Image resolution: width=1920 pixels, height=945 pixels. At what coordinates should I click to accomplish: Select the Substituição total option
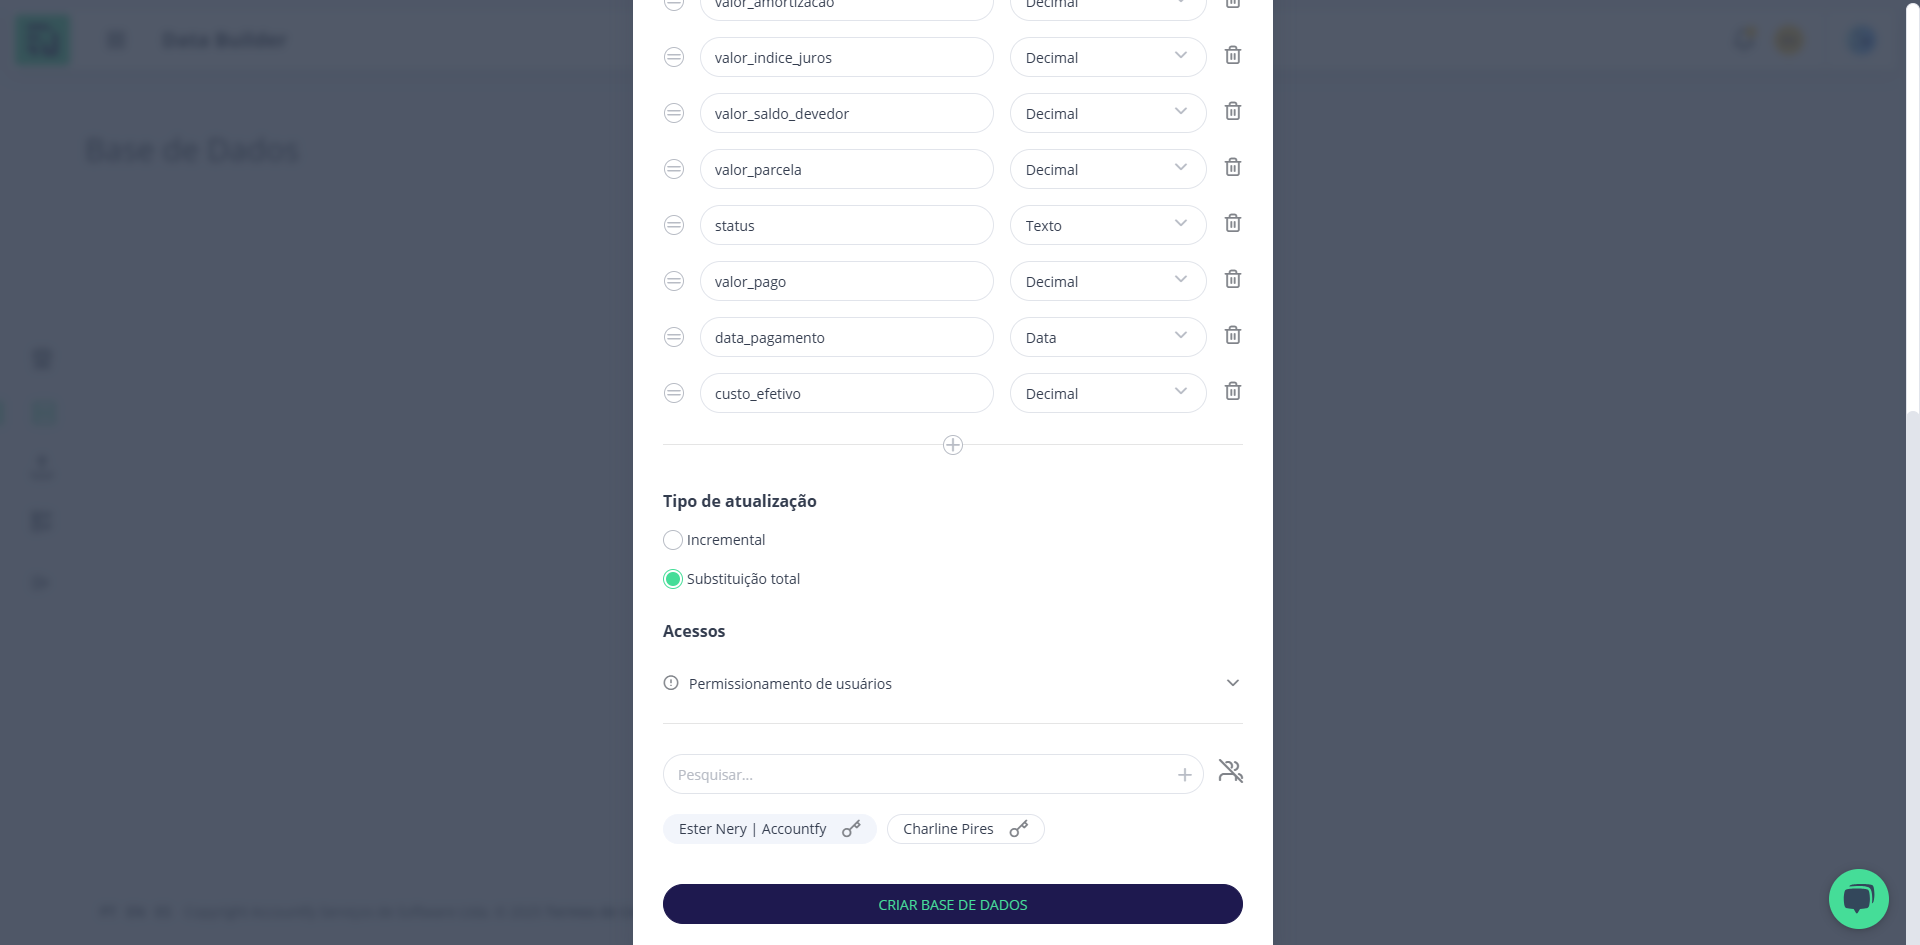673,579
